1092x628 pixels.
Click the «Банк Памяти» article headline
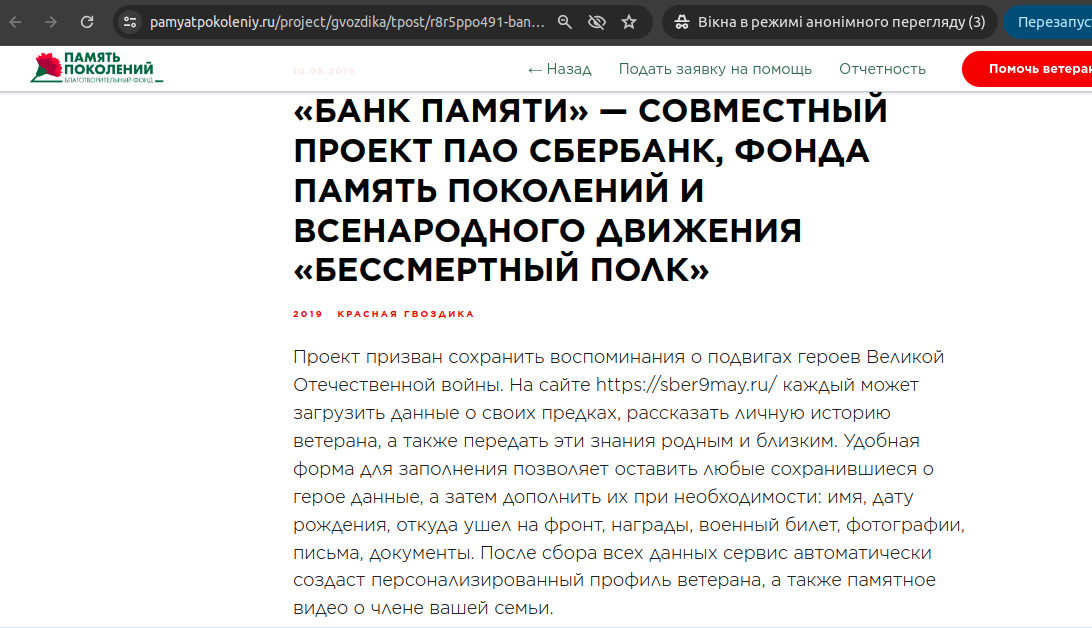pyautogui.click(x=591, y=191)
